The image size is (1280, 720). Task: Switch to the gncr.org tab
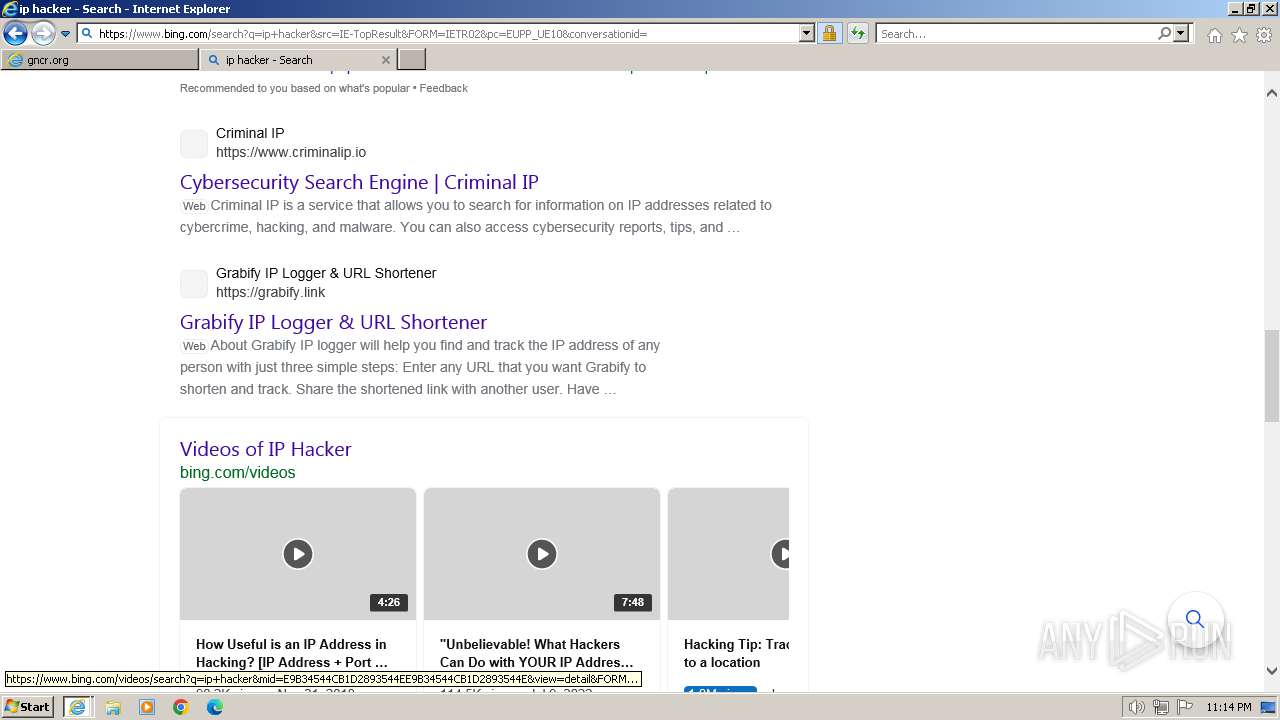pos(100,60)
